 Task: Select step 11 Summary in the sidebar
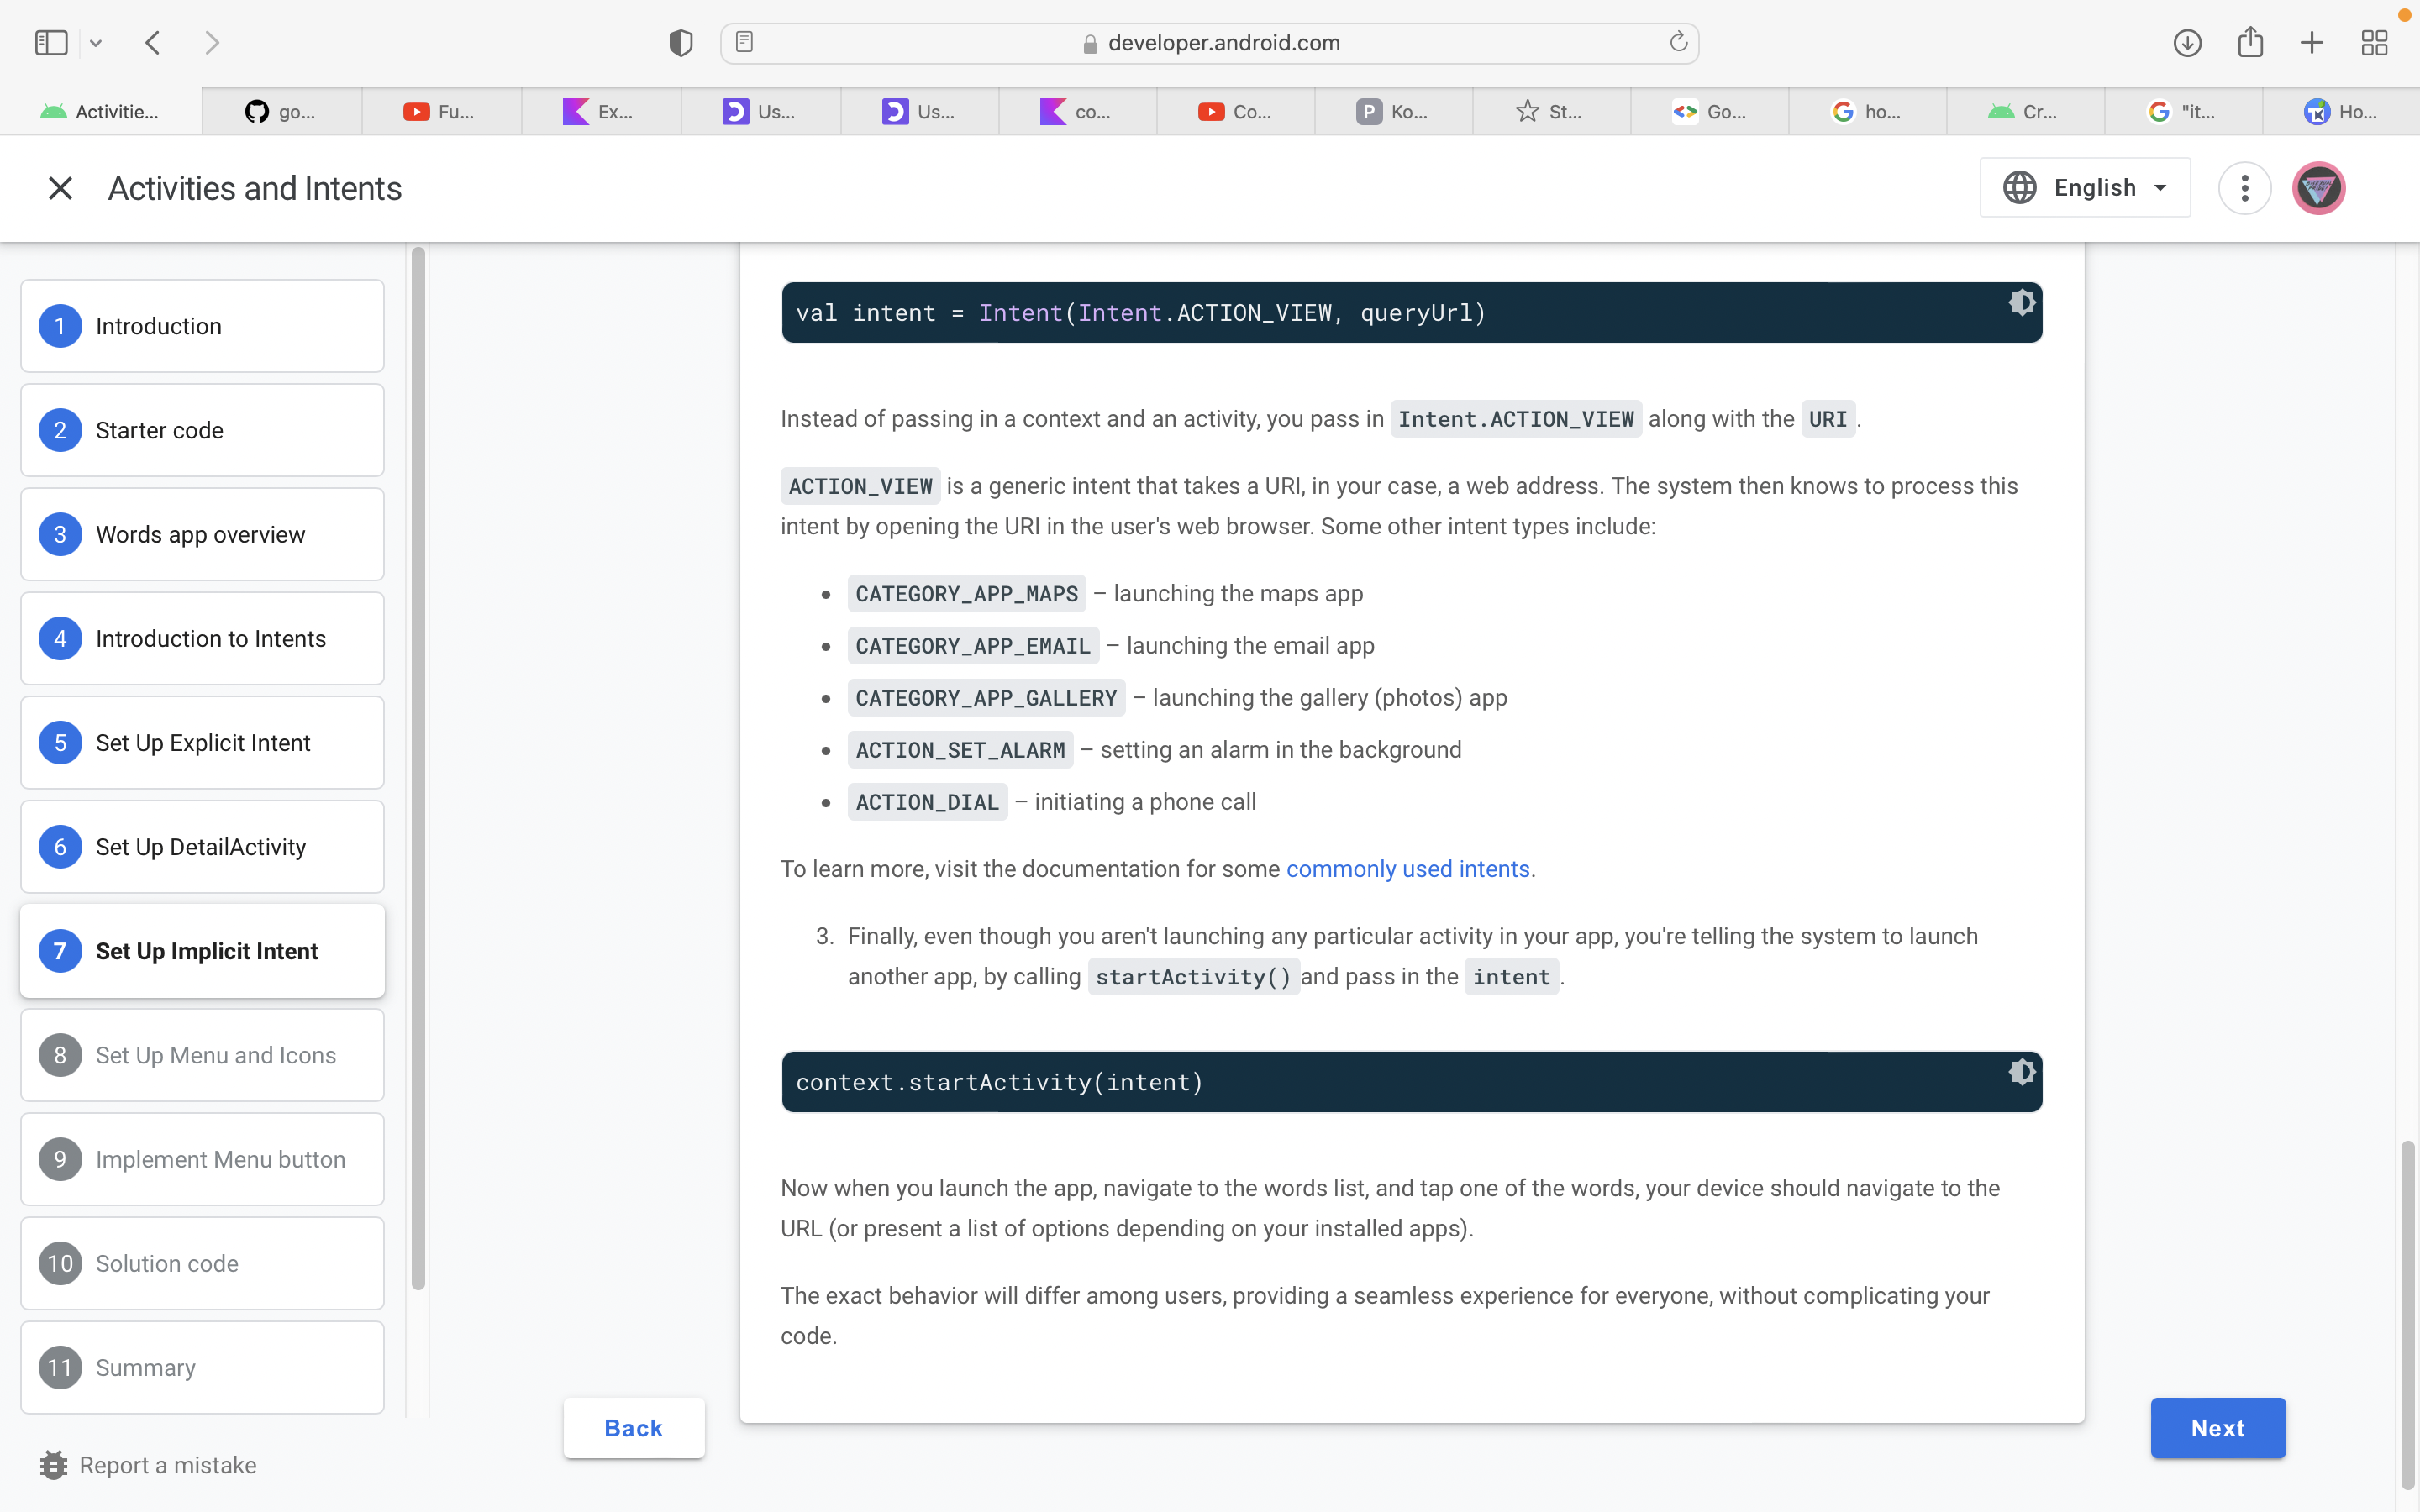click(202, 1367)
